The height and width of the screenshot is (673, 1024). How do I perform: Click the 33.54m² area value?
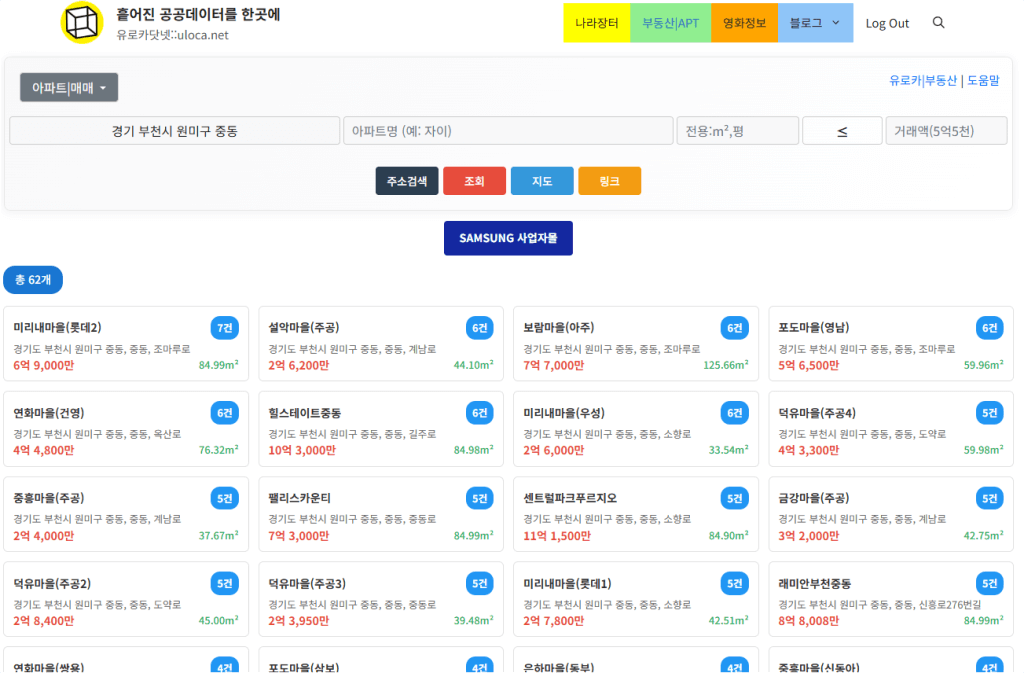728,450
